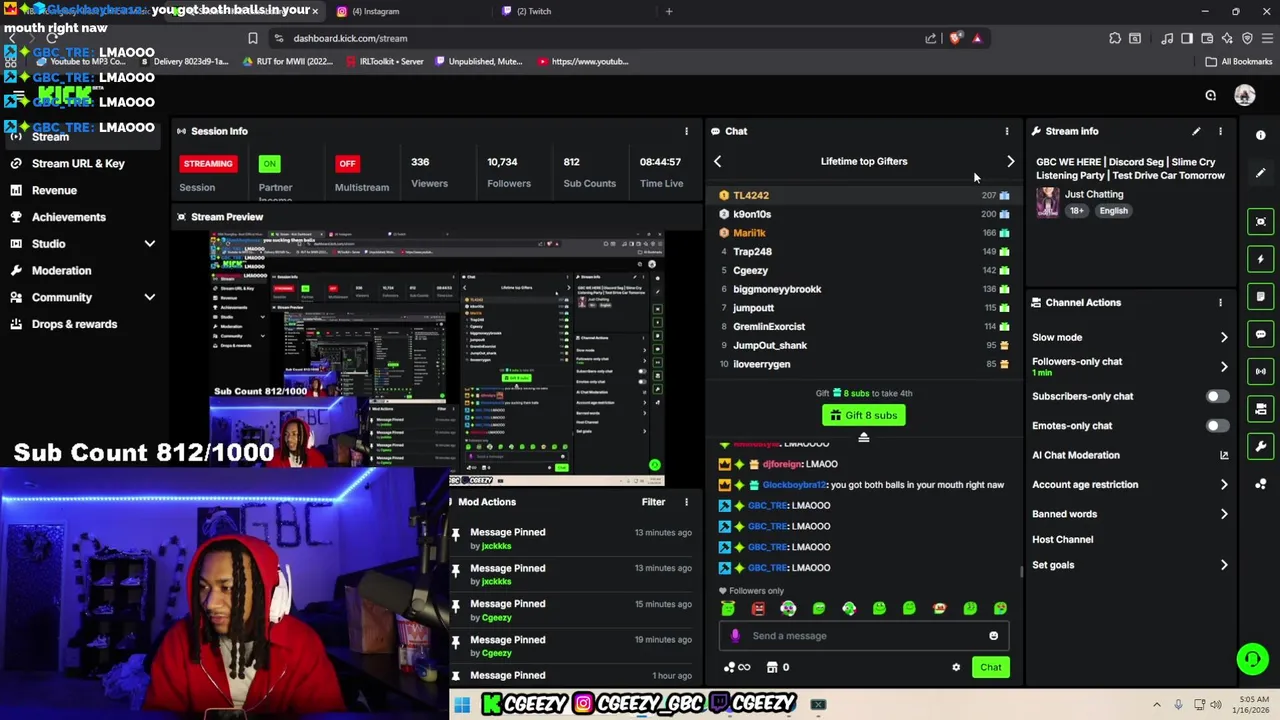Click the info icon in right sidebar
This screenshot has width=1280, height=720.
[1261, 135]
